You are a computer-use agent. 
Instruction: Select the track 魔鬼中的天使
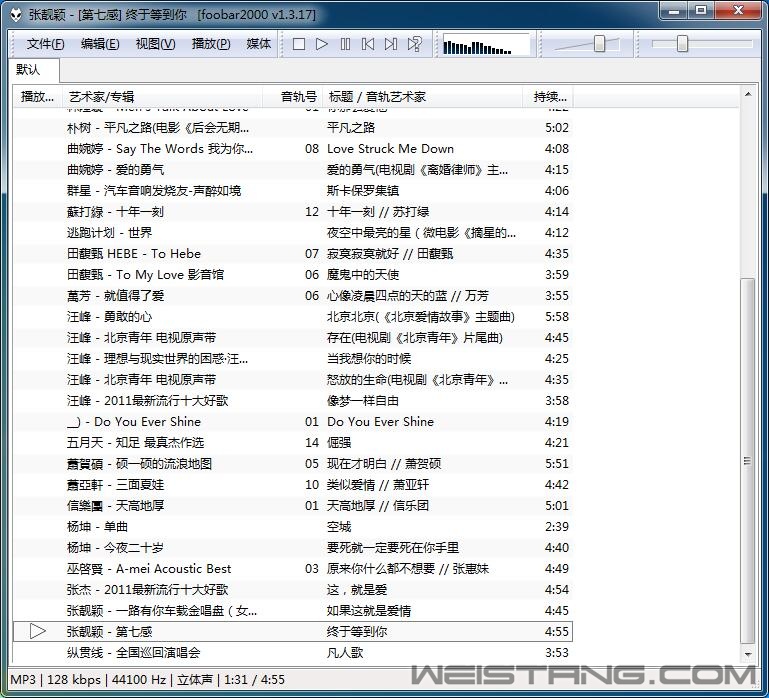pyautogui.click(x=293, y=275)
